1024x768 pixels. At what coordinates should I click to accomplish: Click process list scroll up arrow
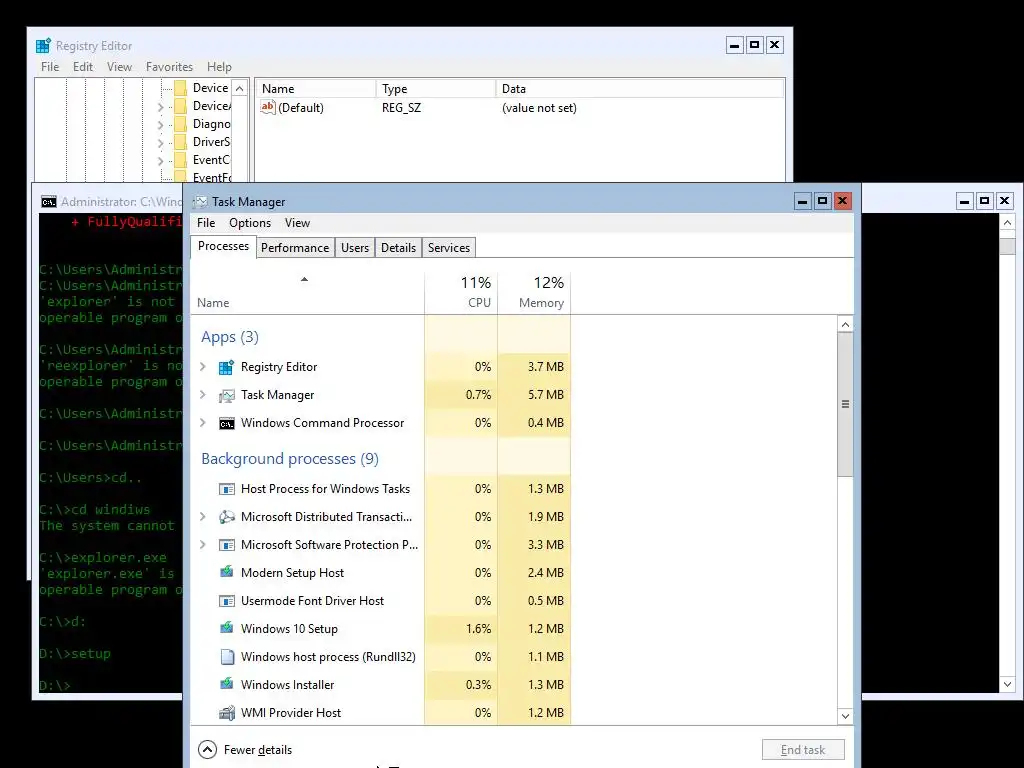(845, 325)
